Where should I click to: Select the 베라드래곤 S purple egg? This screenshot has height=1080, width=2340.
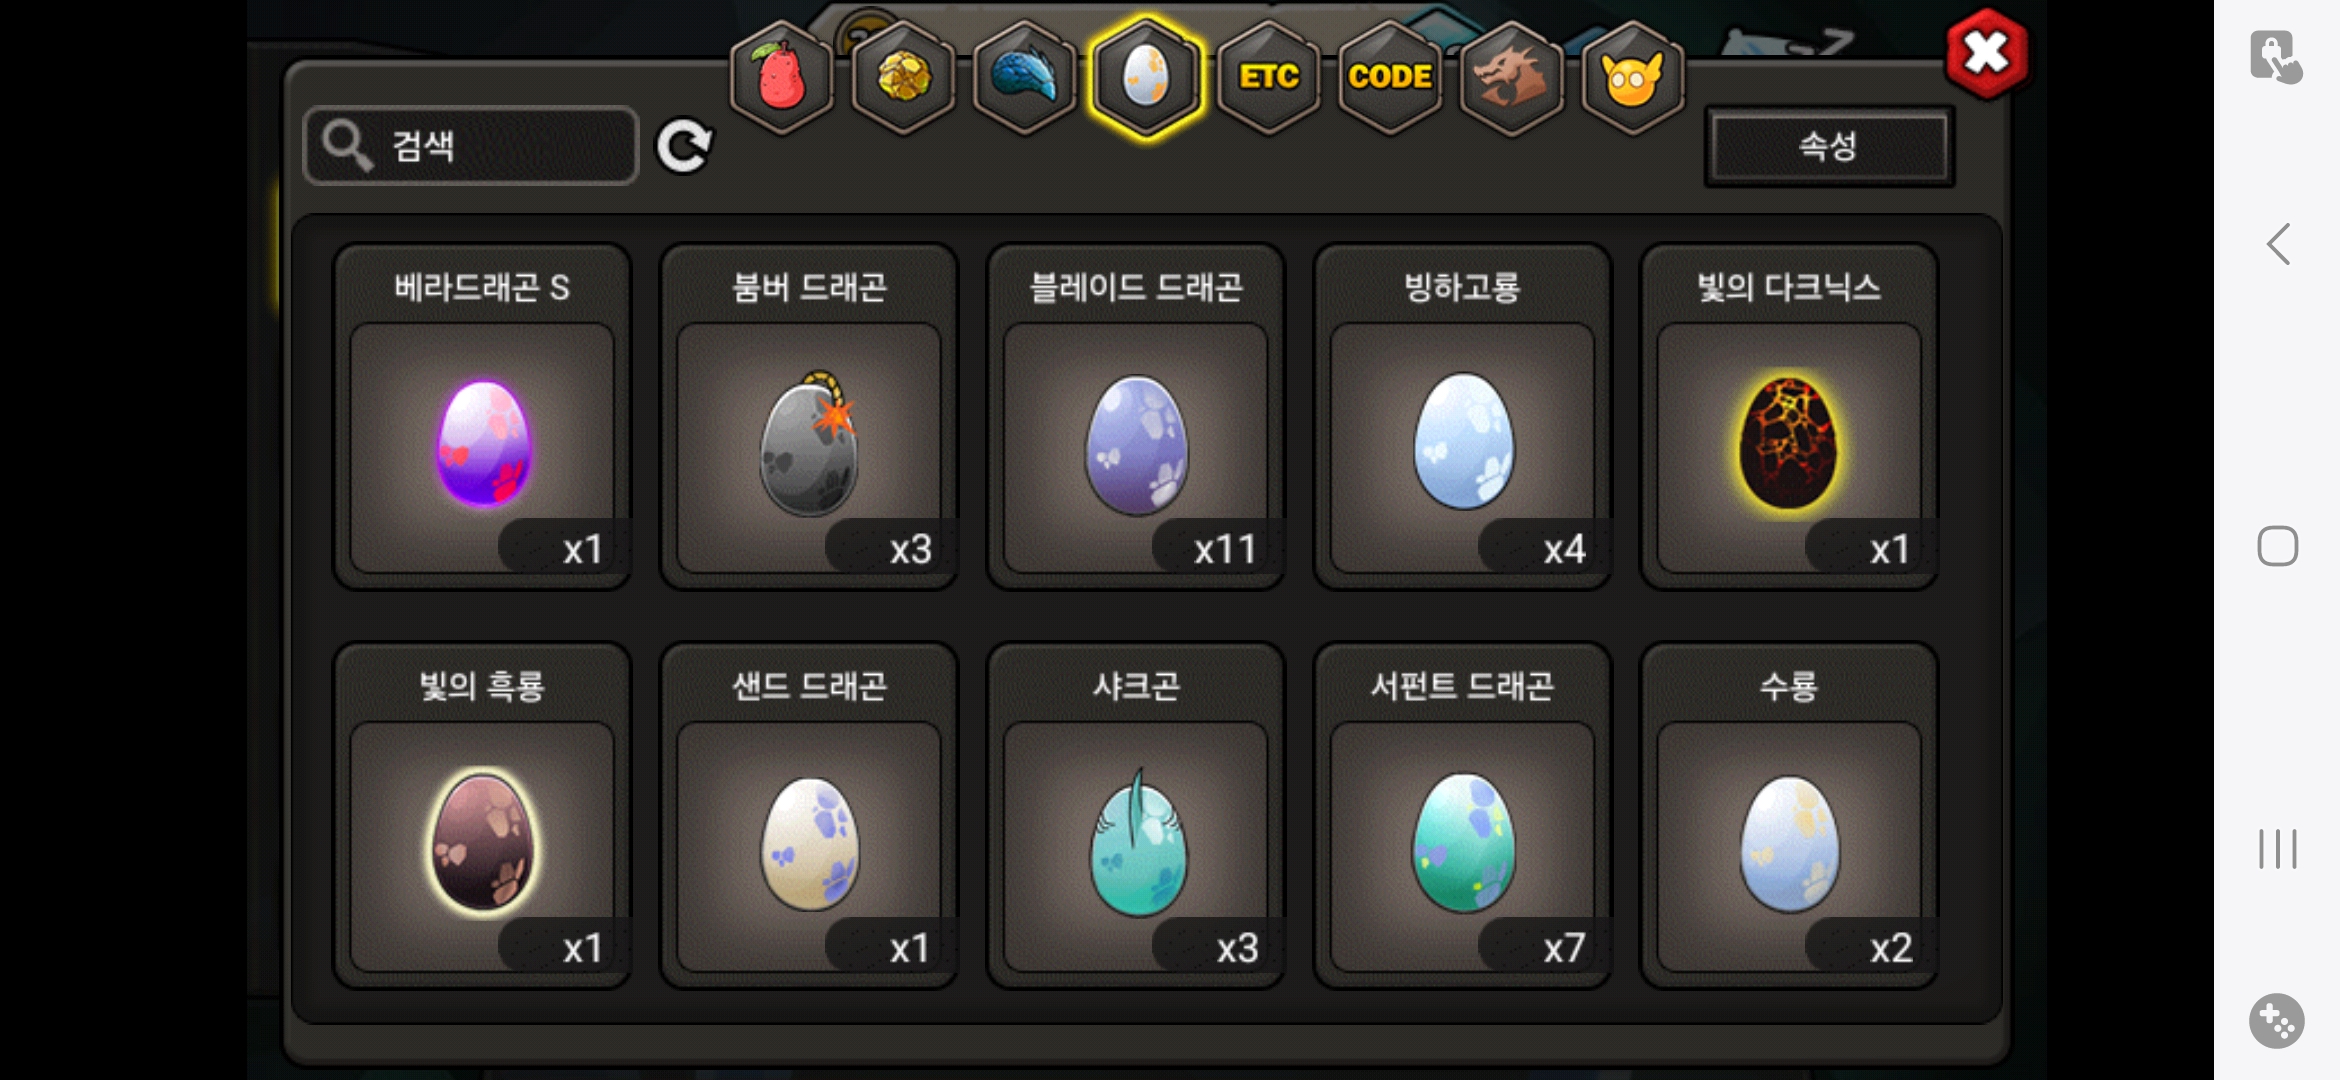(x=482, y=417)
